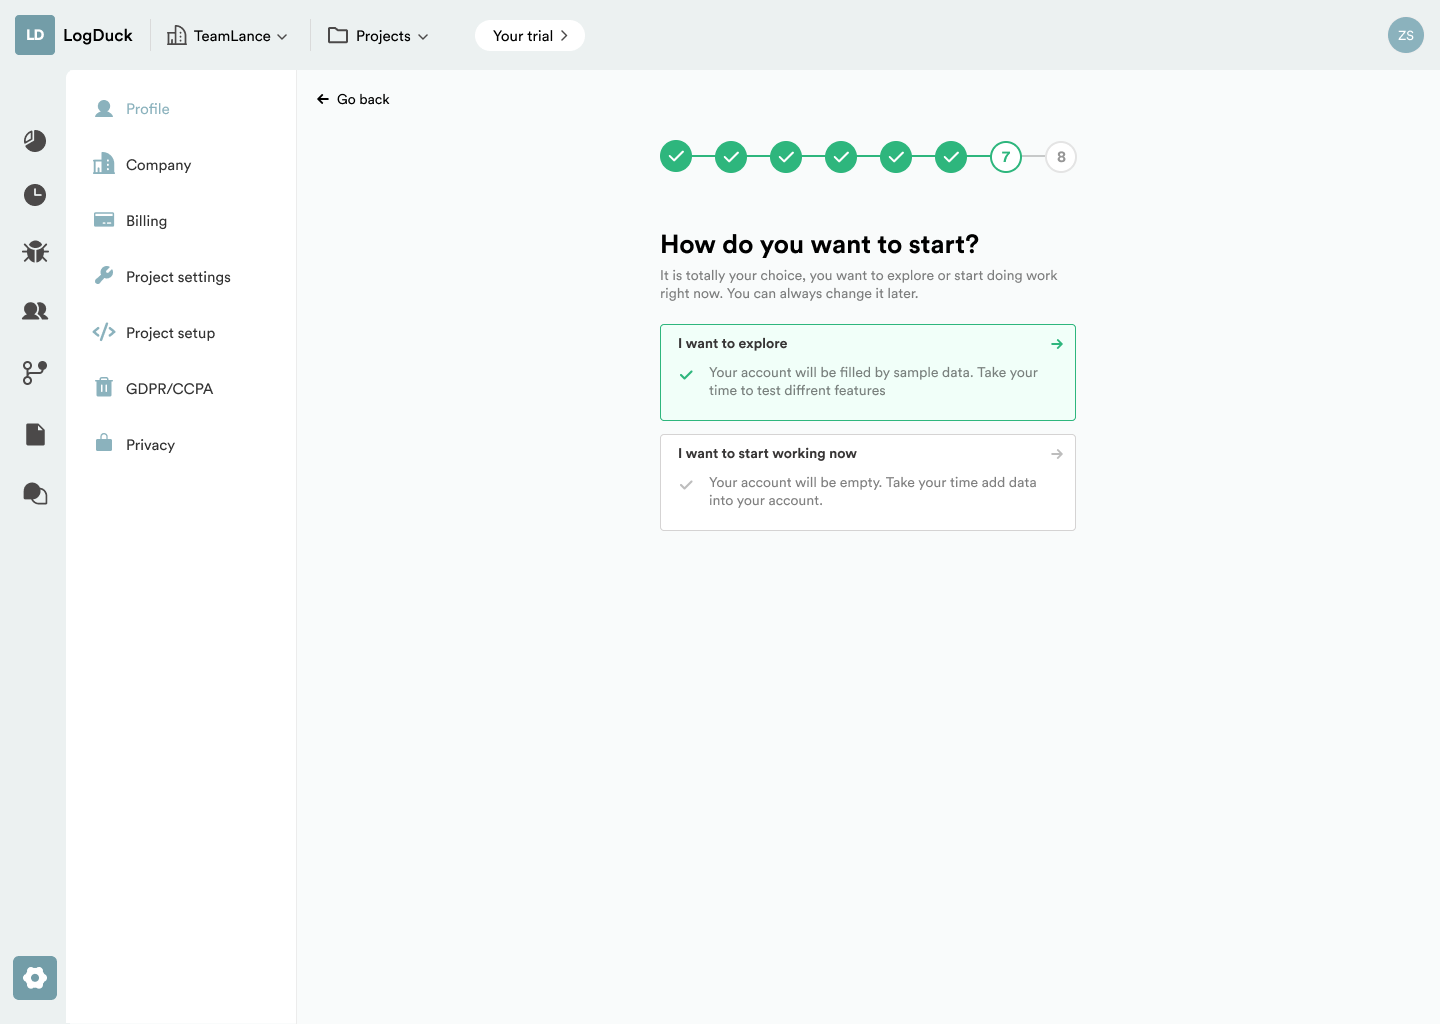Select the "I want to explore" option

click(867, 371)
